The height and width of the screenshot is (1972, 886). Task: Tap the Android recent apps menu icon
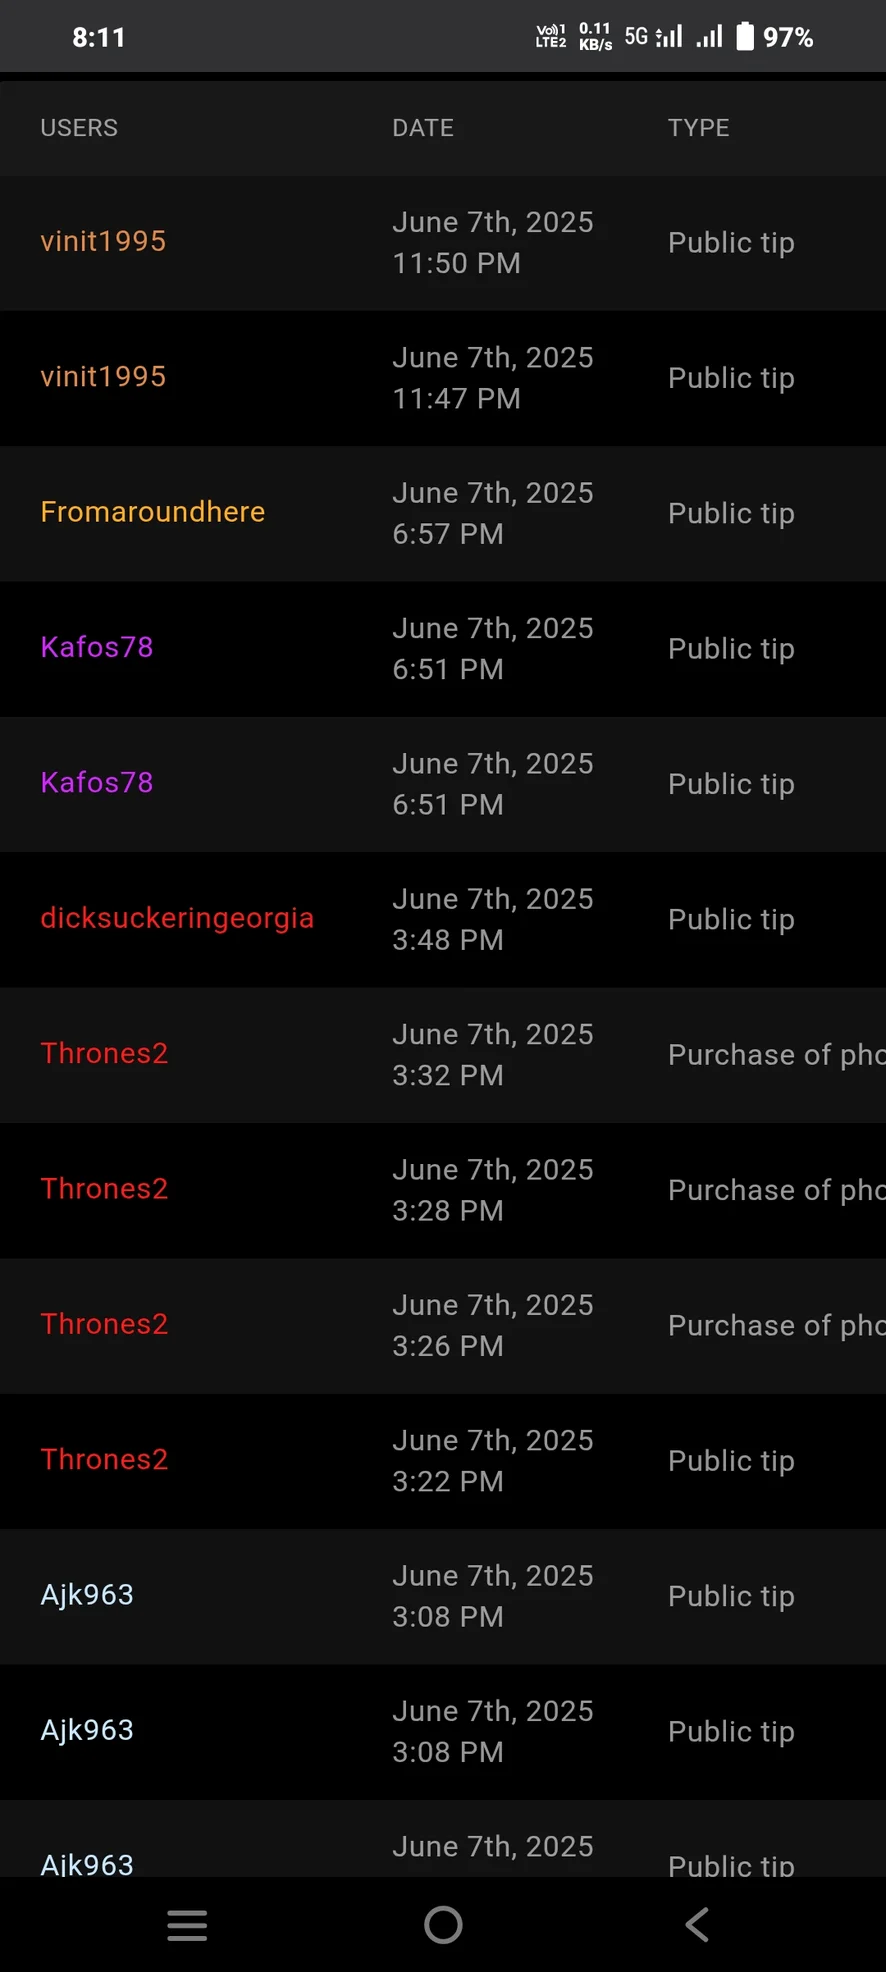[x=187, y=1924]
